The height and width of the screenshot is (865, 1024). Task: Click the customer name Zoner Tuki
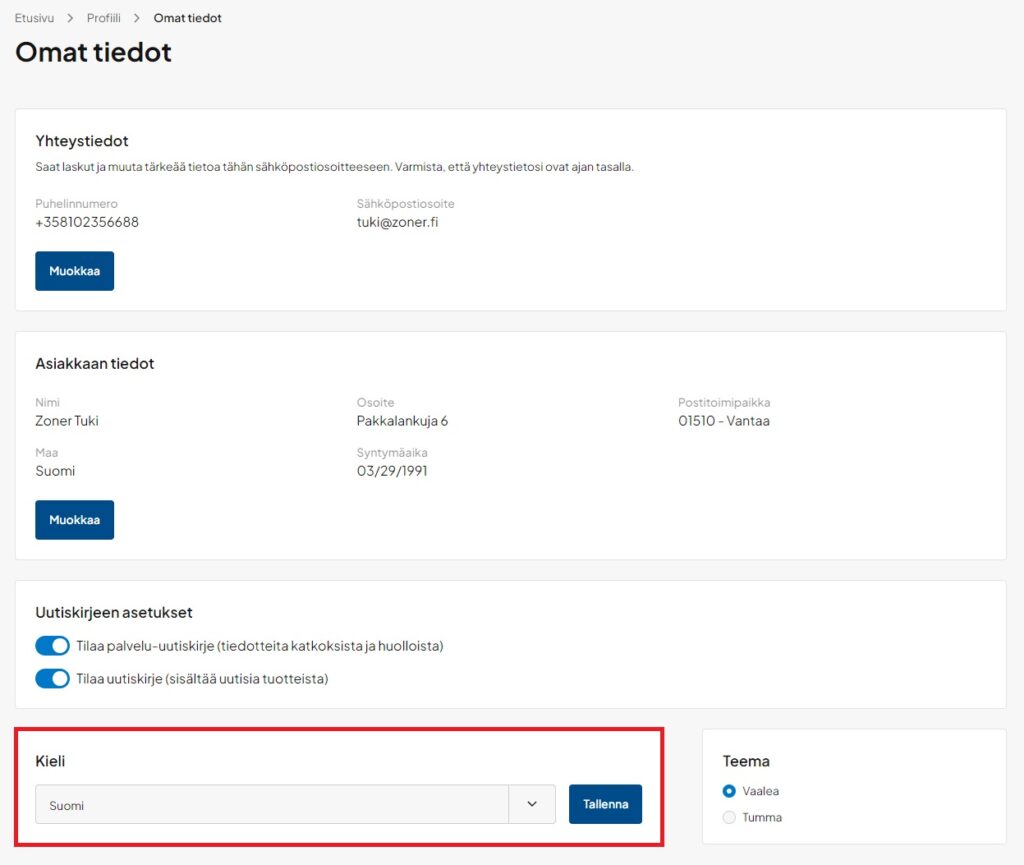(67, 421)
